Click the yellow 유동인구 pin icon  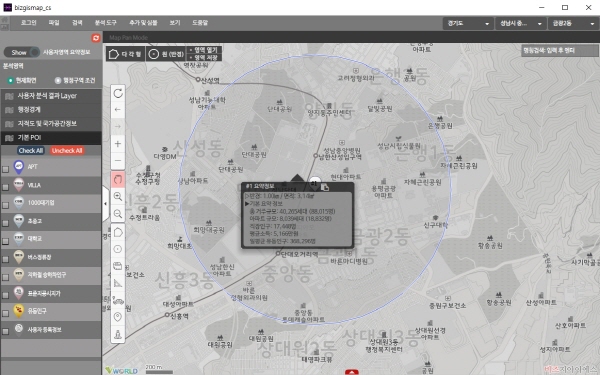[19, 311]
